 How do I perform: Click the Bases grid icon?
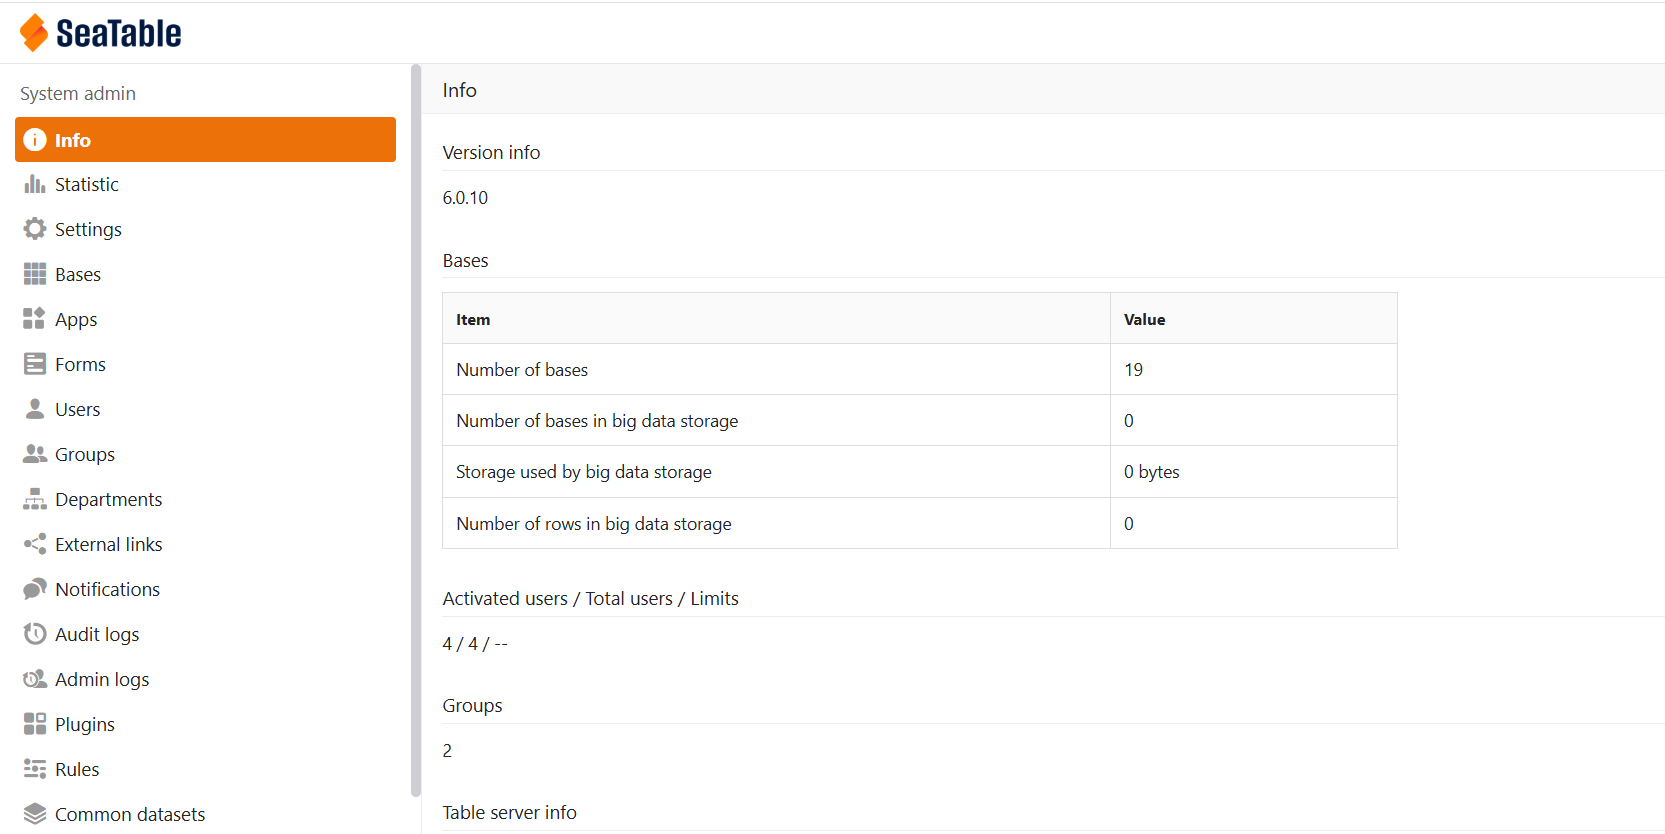pyautogui.click(x=35, y=274)
